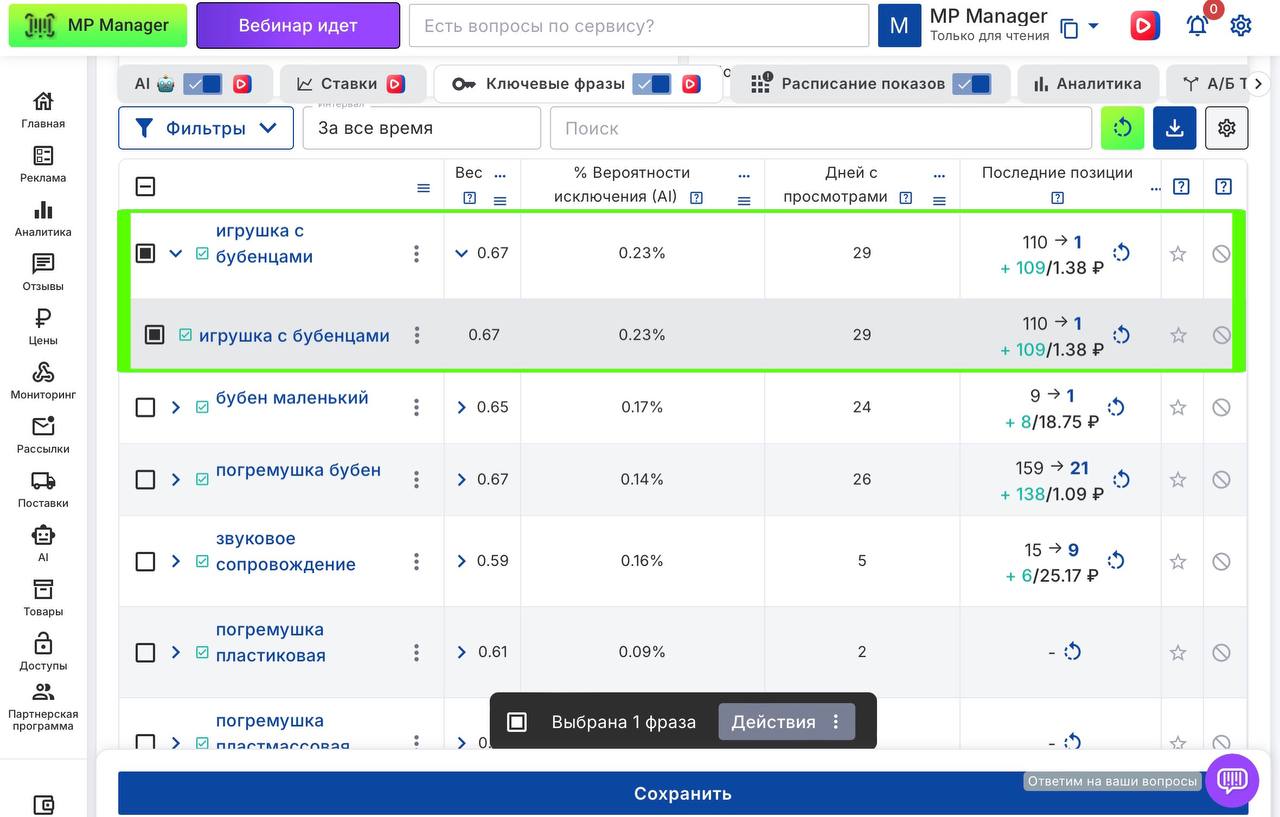Check the бубен маленький checkbox
The height and width of the screenshot is (817, 1280).
(x=145, y=408)
